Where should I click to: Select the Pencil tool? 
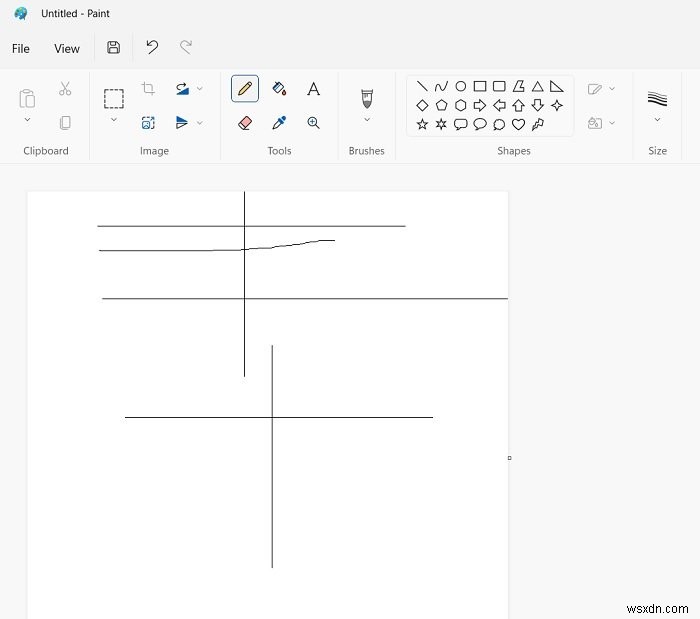click(x=245, y=88)
